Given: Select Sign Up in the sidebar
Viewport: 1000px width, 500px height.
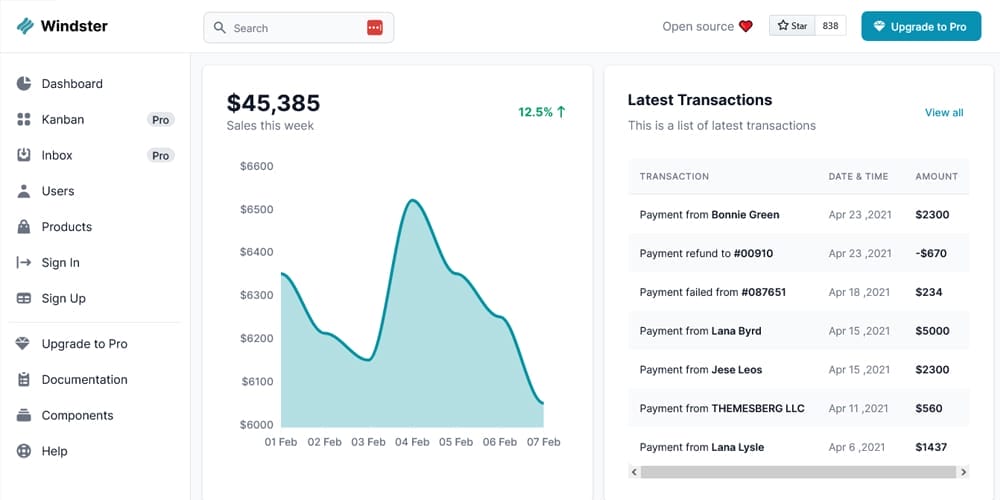Looking at the screenshot, I should 63,299.
